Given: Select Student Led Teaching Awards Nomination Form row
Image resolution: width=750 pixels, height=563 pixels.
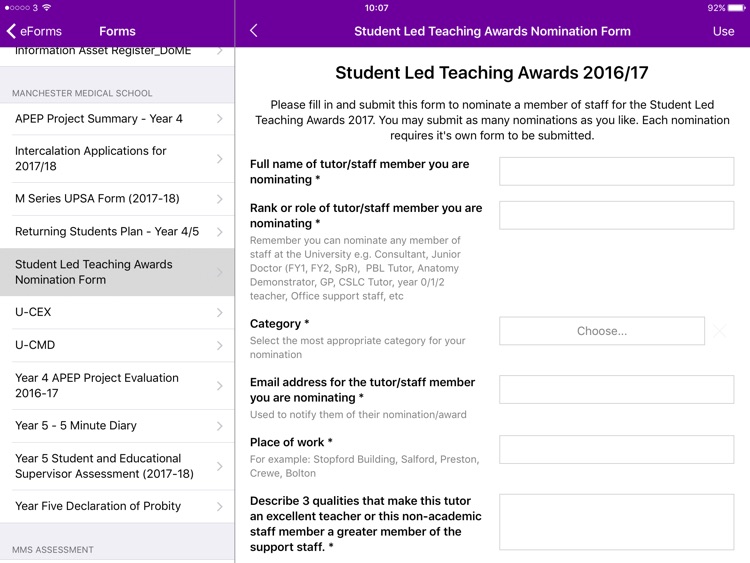Looking at the screenshot, I should pyautogui.click(x=117, y=272).
